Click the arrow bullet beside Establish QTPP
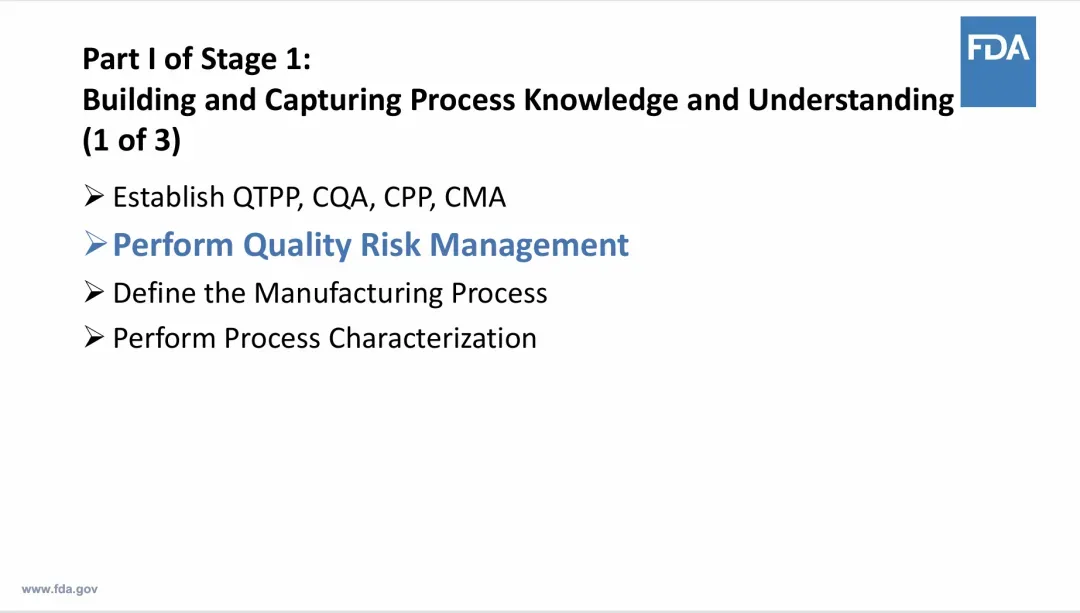Image resolution: width=1080 pixels, height=613 pixels. point(94,196)
